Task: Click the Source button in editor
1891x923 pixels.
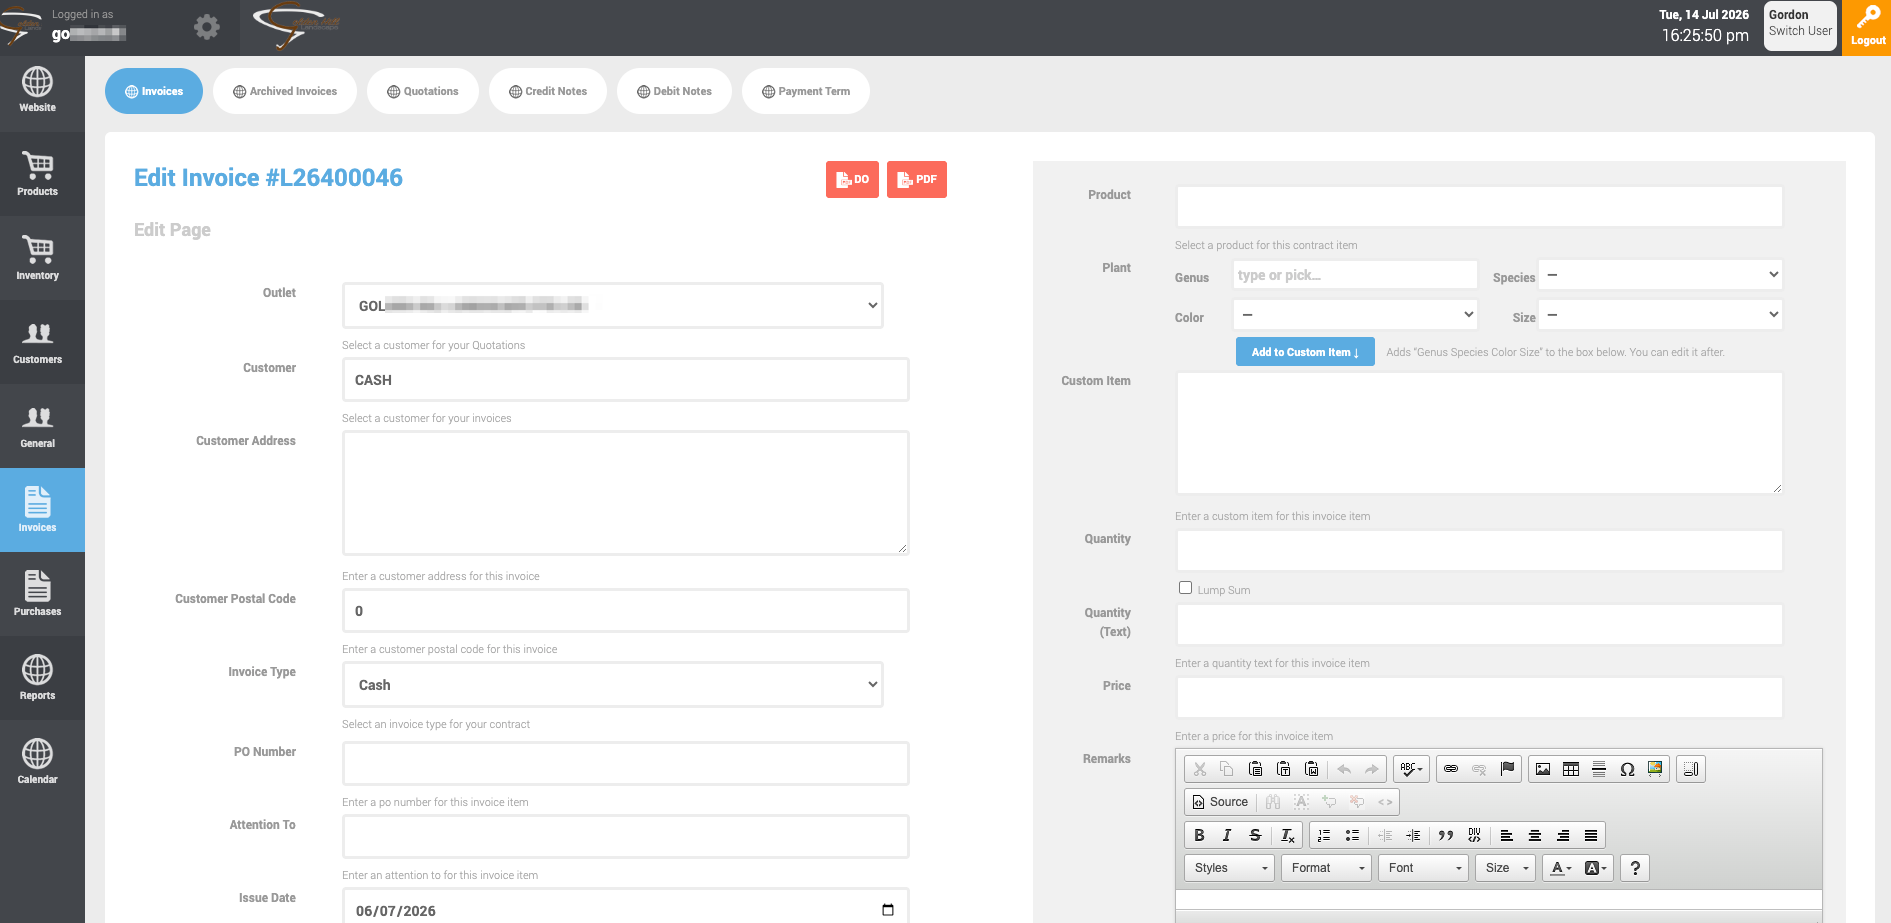Action: (x=1220, y=802)
